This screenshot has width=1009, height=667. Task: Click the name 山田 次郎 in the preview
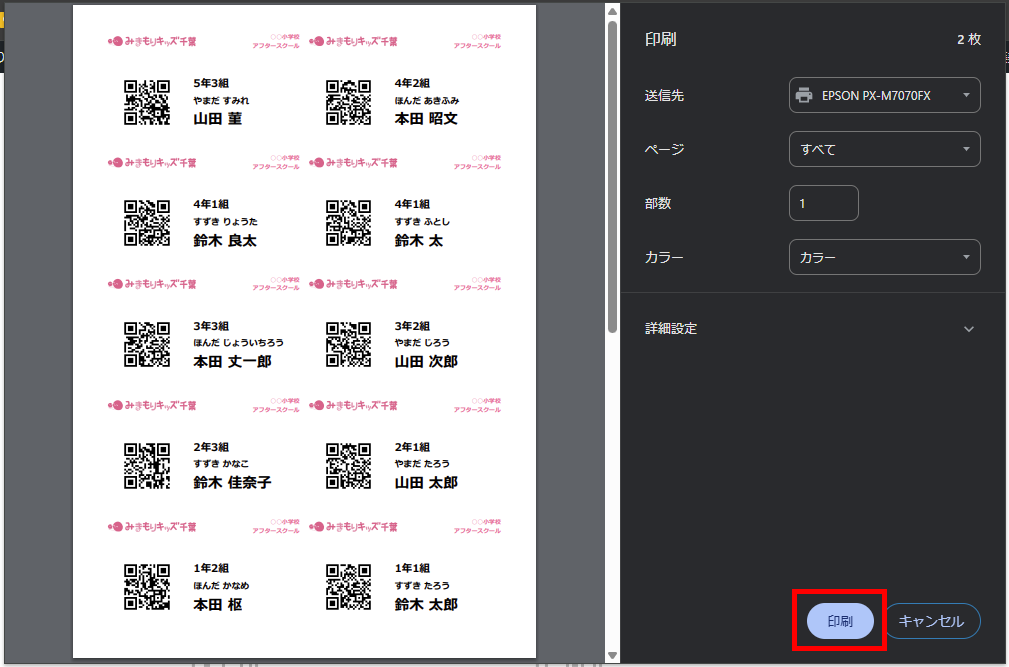(426, 361)
